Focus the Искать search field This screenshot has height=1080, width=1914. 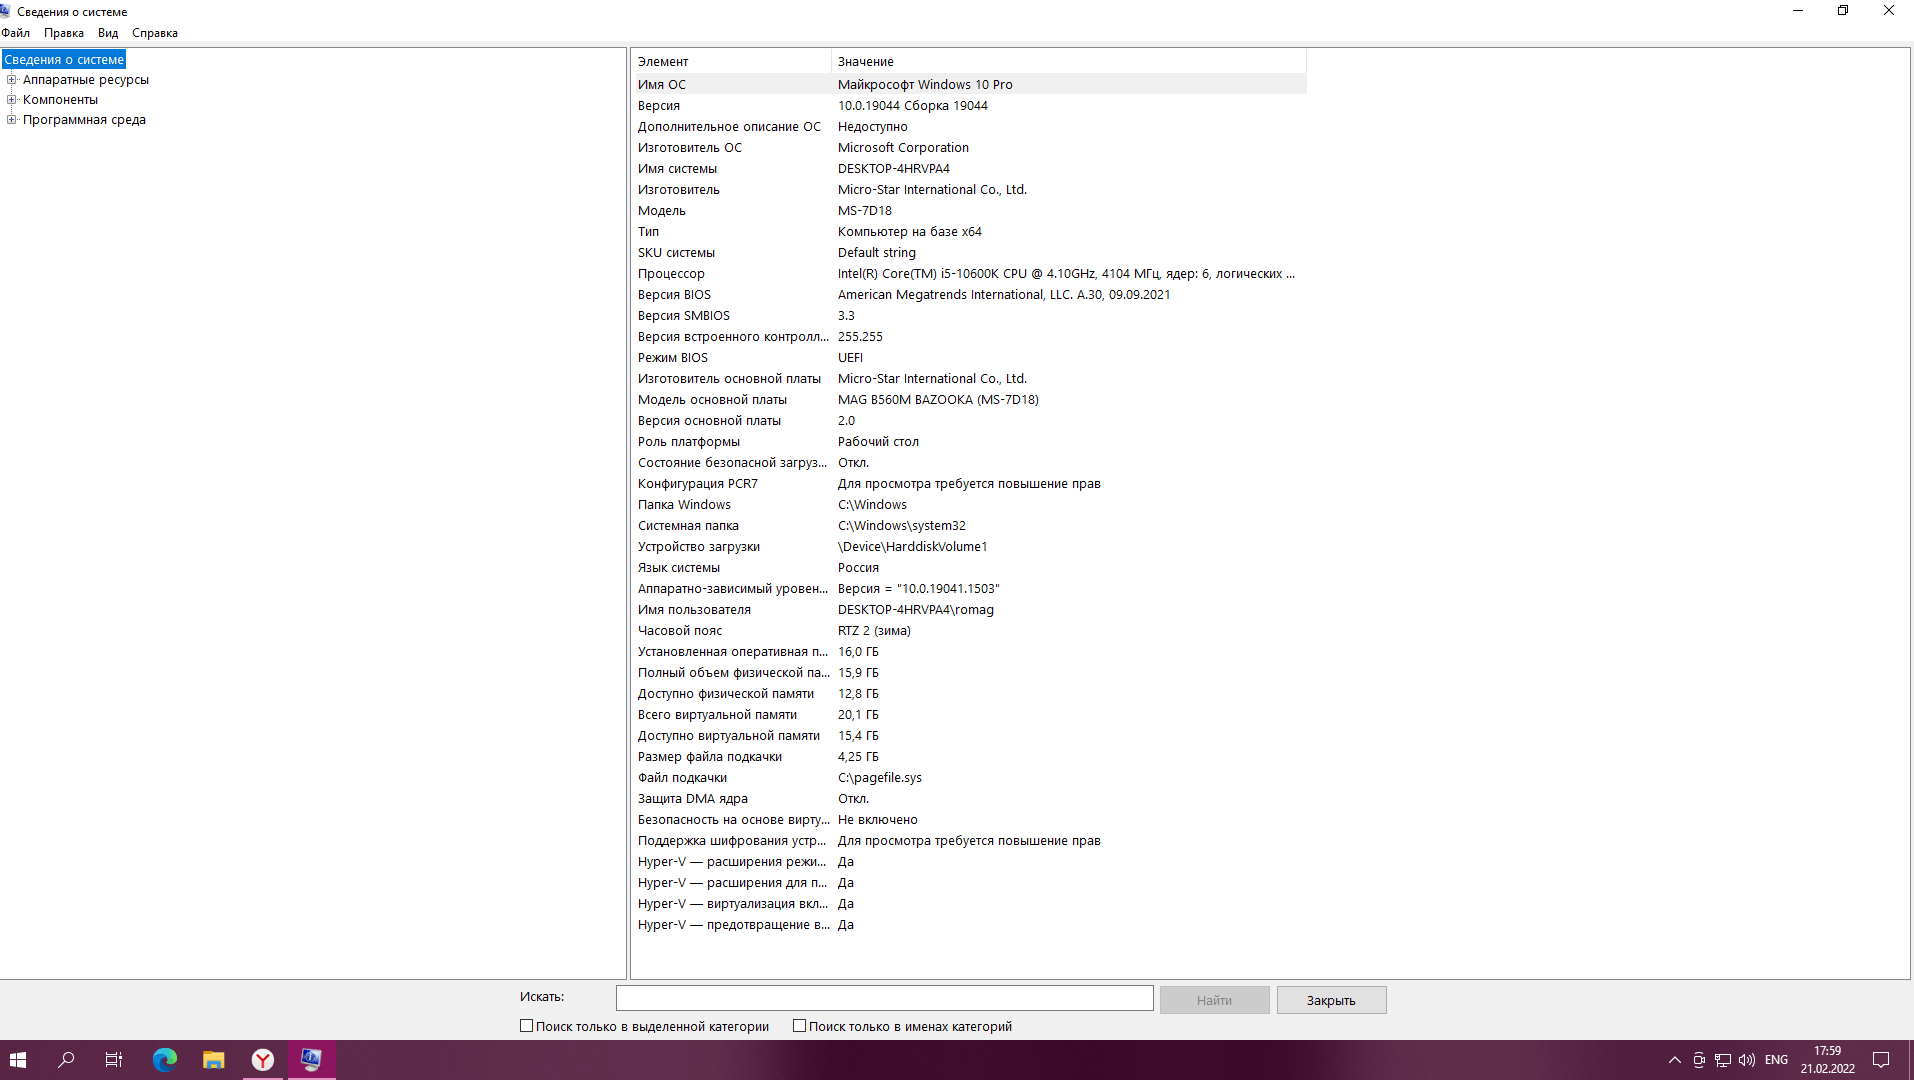(x=884, y=998)
